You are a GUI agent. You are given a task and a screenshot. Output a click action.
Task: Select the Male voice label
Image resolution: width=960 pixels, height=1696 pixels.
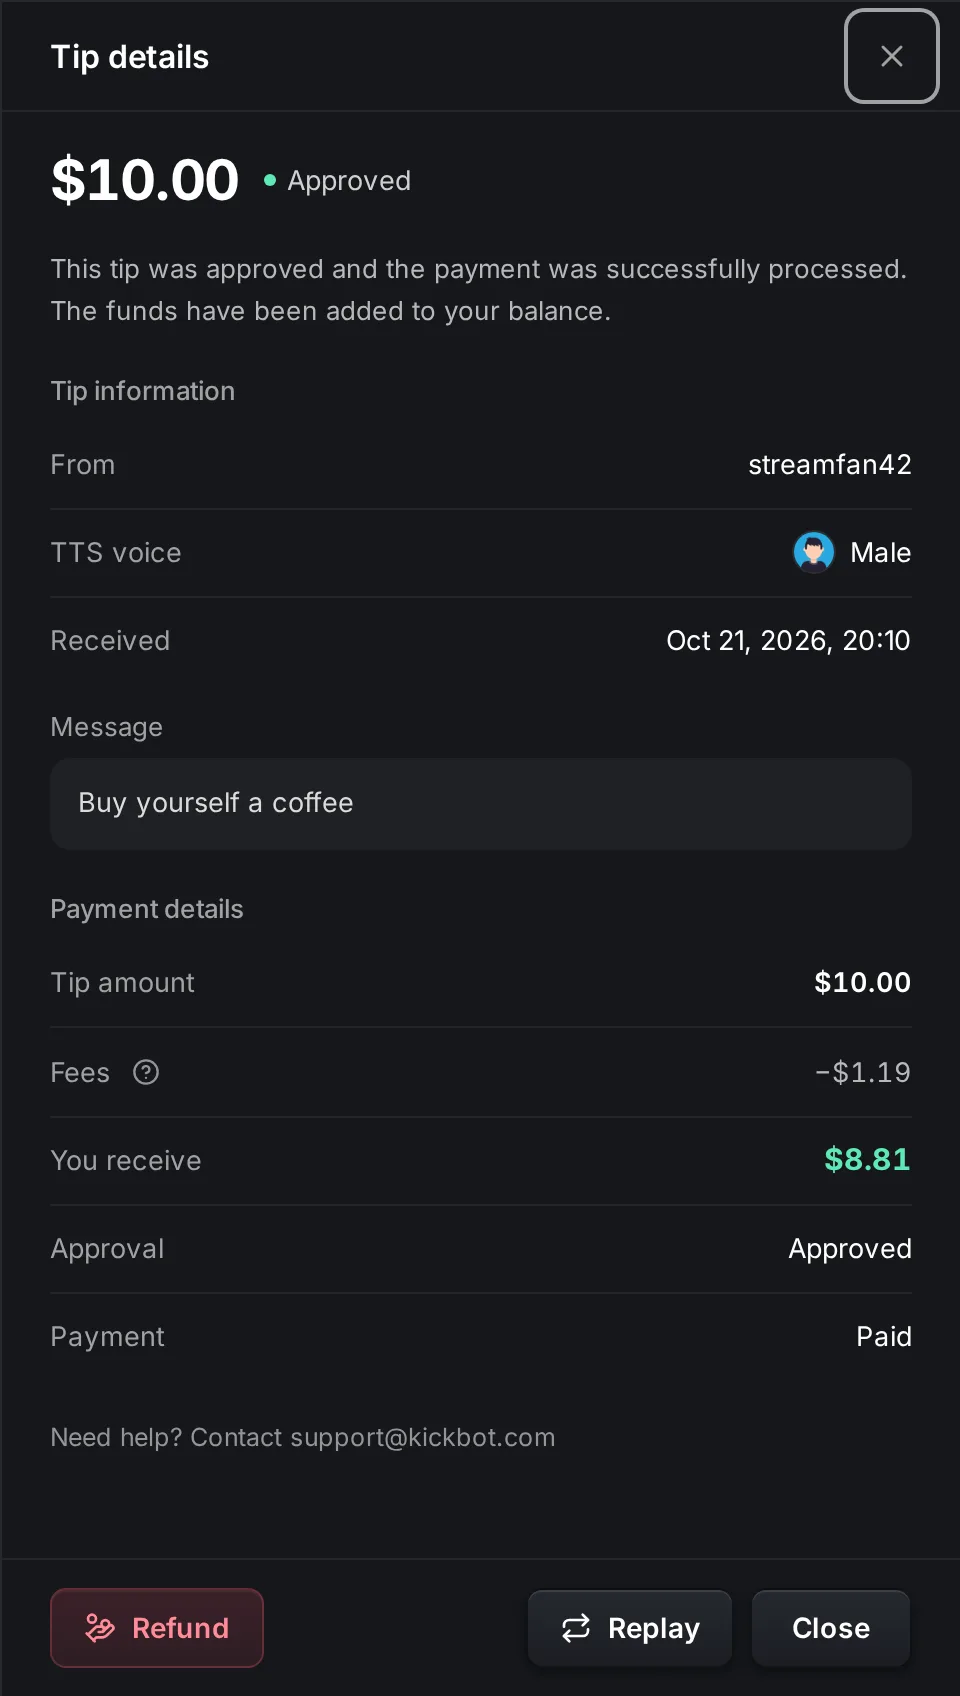880,553
